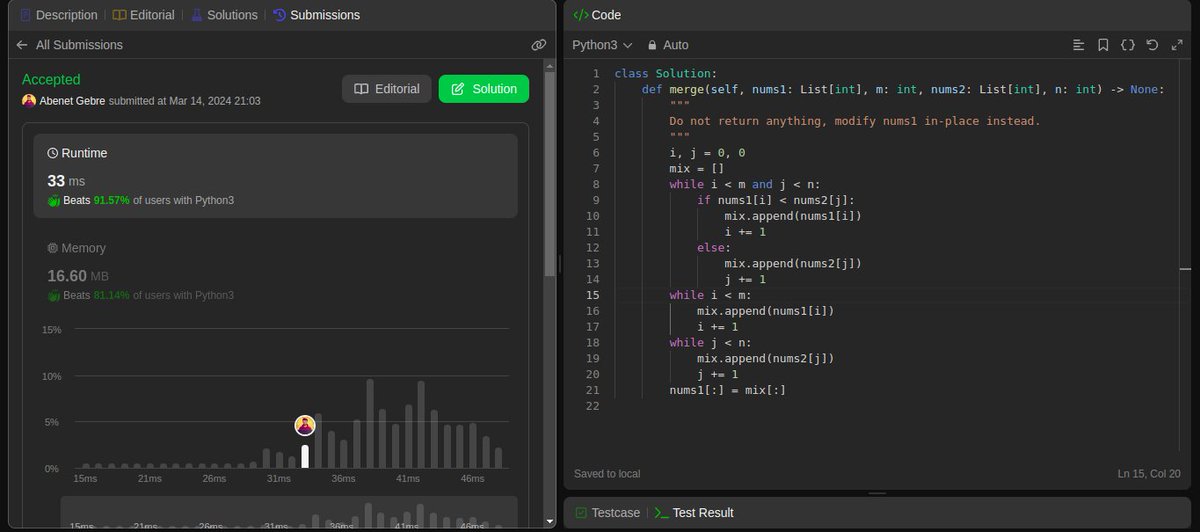
Task: Click the Auto setting label
Action: coord(676,45)
